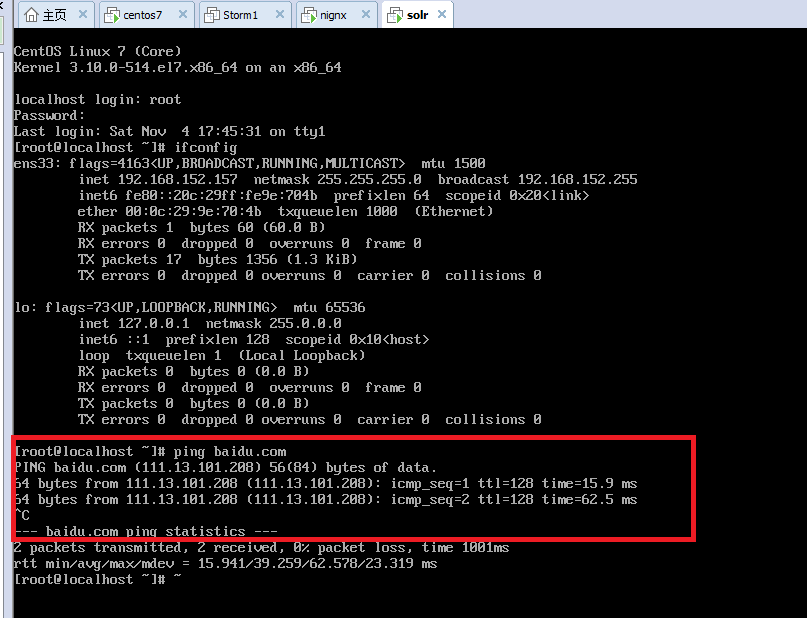807x618 pixels.
Task: Close the Storm1 tab
Action: [279, 14]
